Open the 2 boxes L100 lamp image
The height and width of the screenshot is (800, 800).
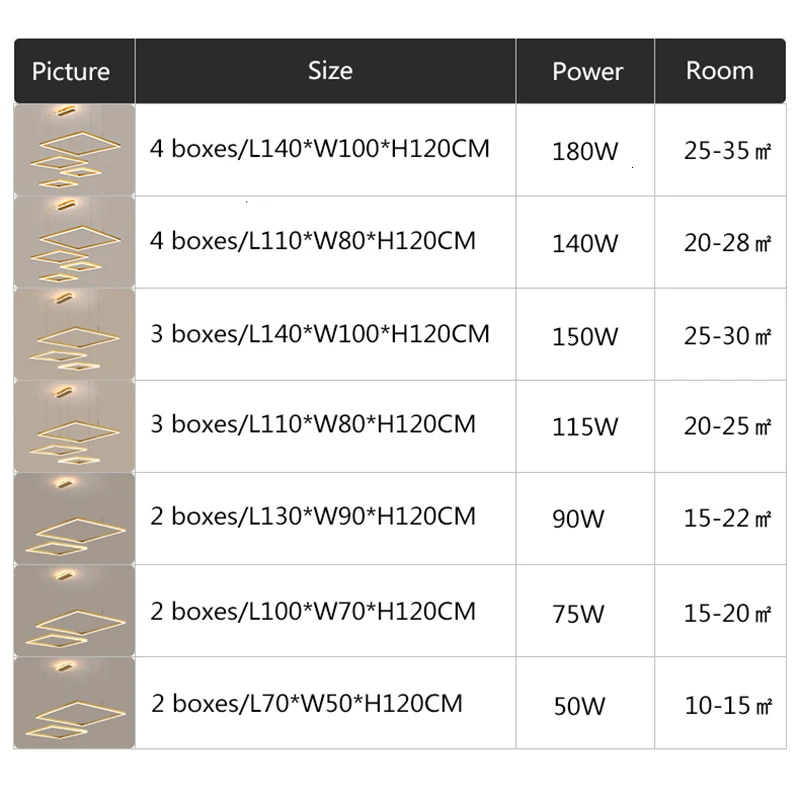pyautogui.click(x=73, y=610)
